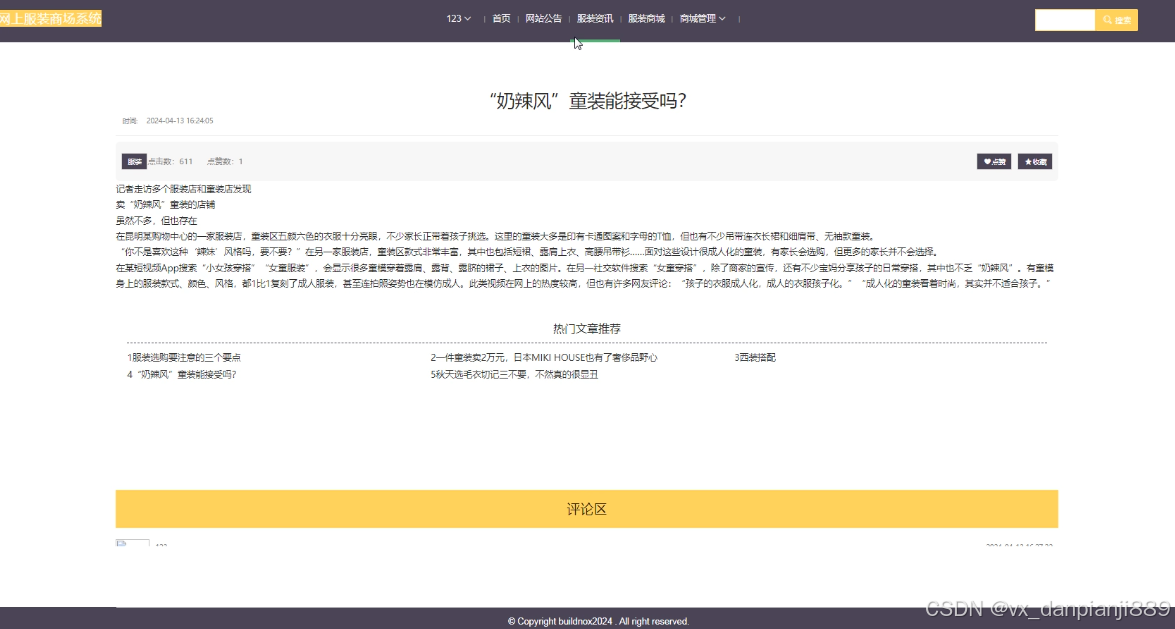Click the timestamp 2024-04-13 16:24:05
The image size is (1175, 629).
click(x=180, y=121)
